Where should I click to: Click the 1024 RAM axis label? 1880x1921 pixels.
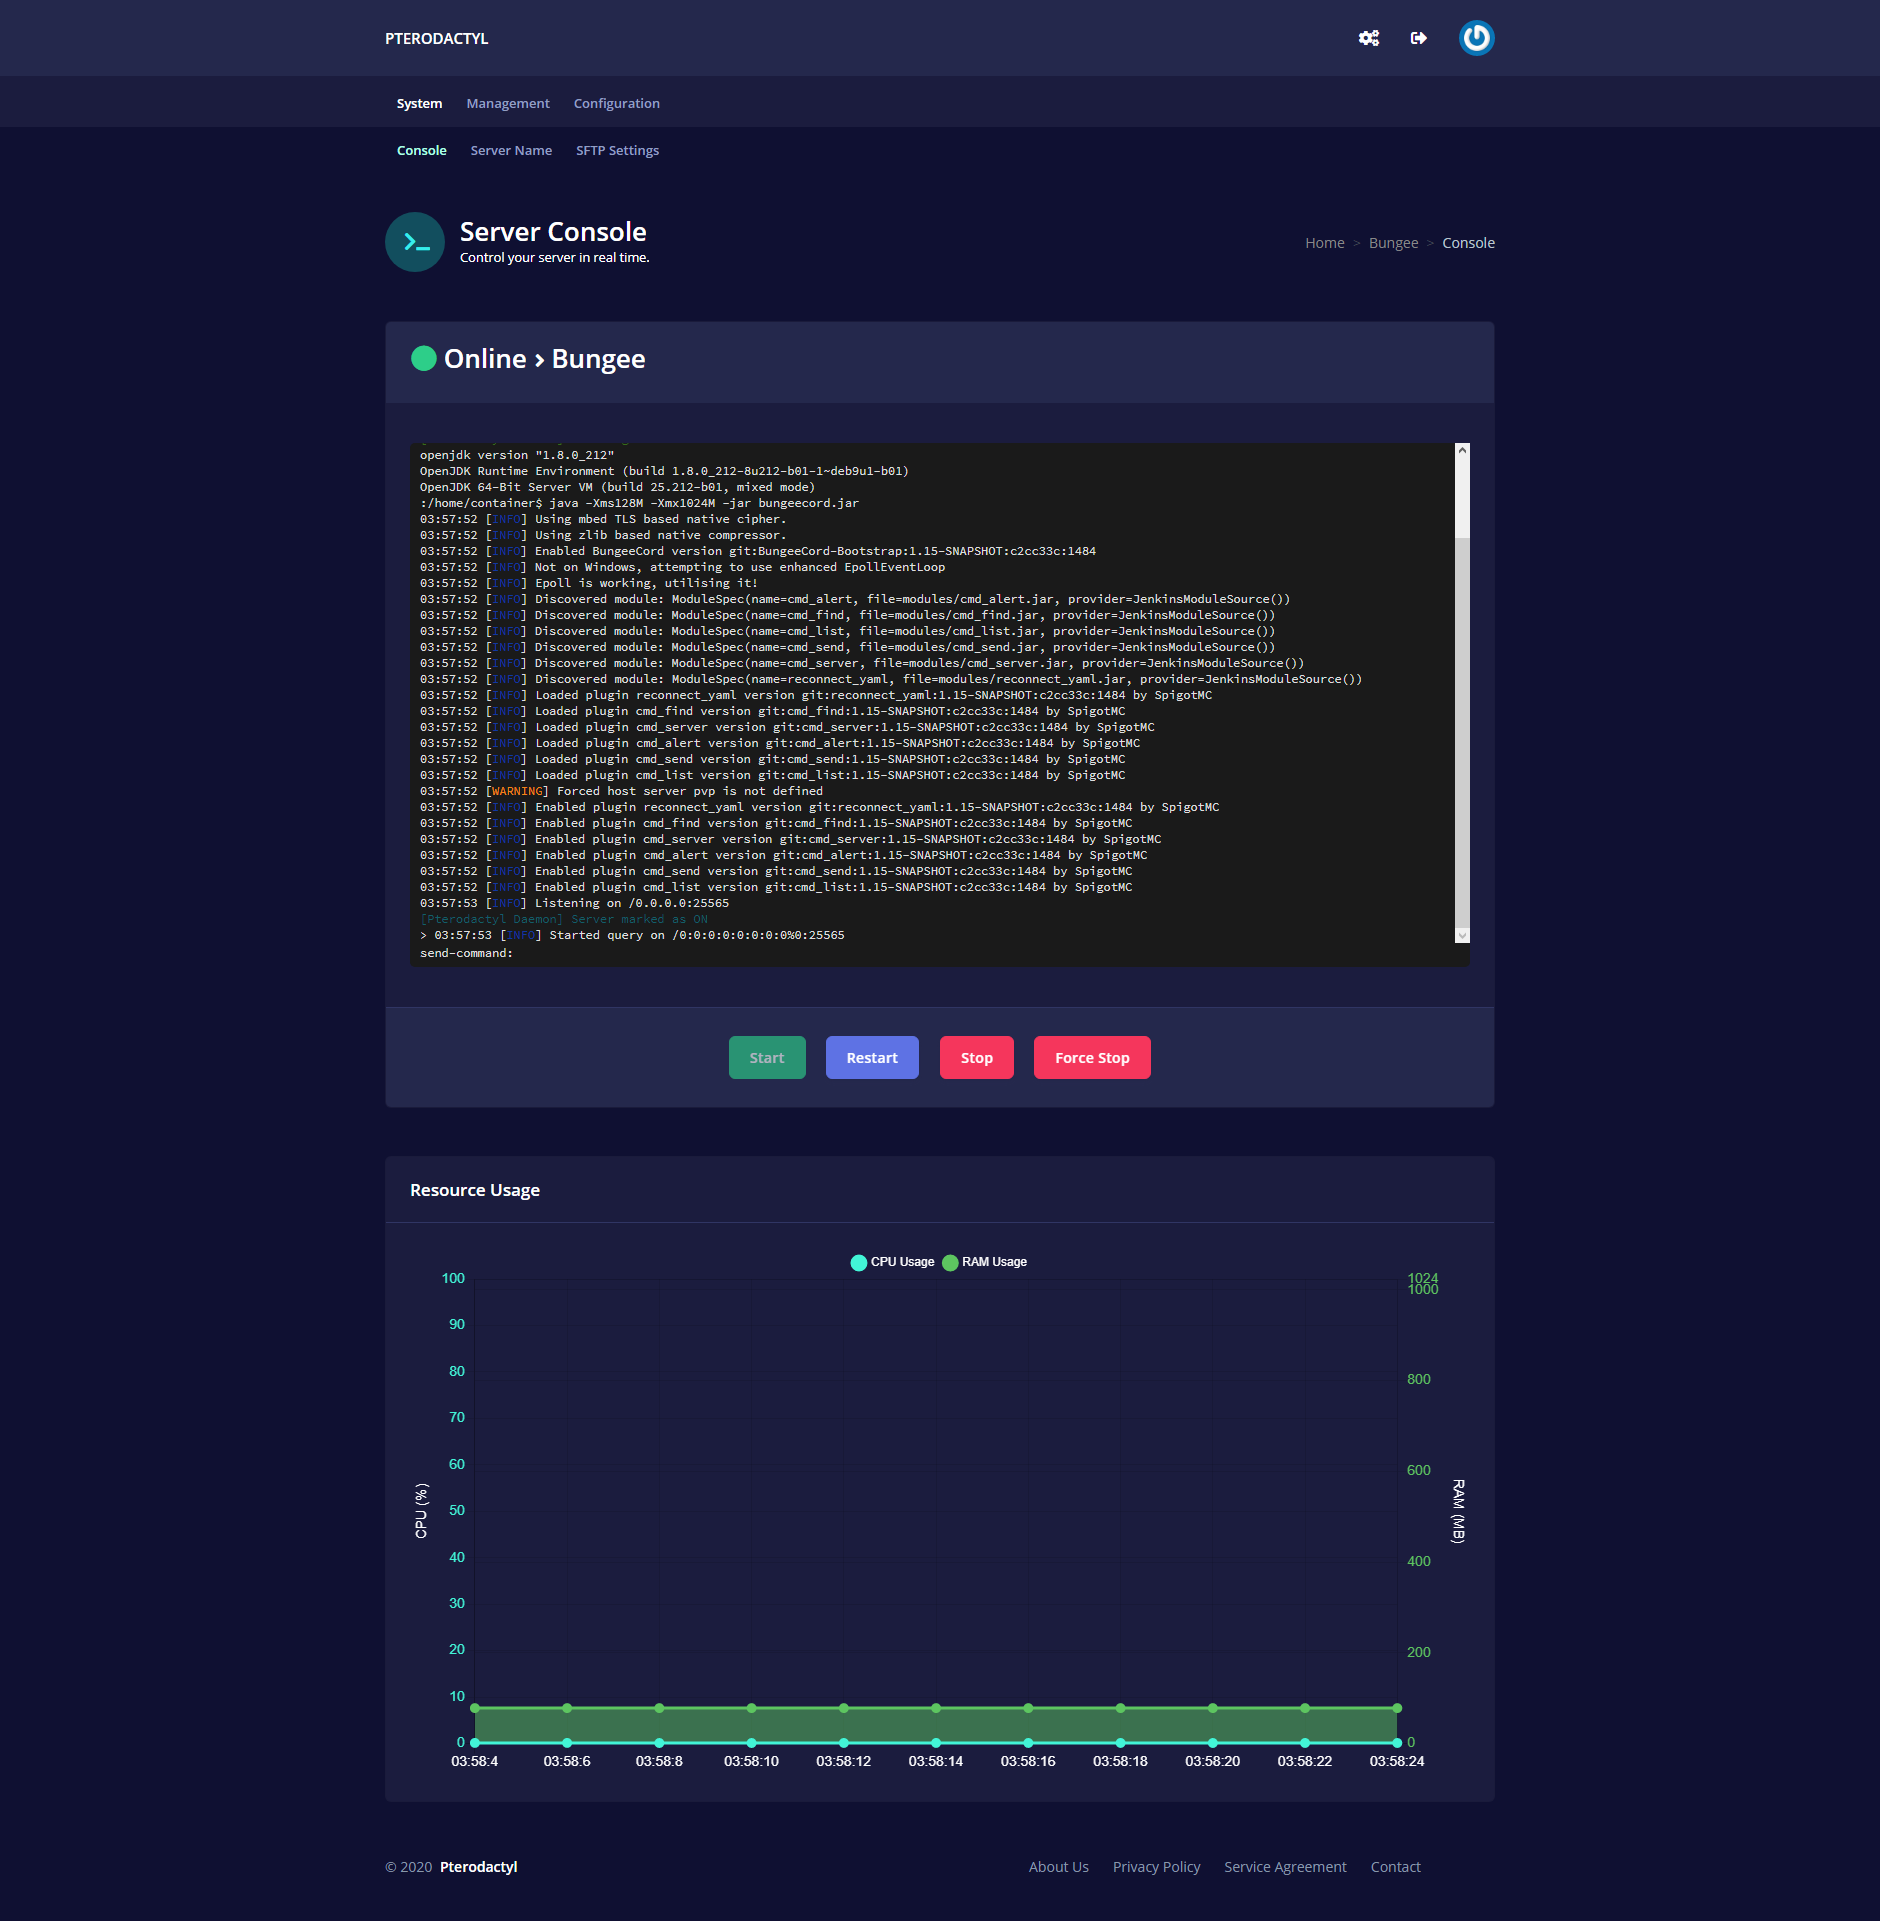click(x=1422, y=1278)
